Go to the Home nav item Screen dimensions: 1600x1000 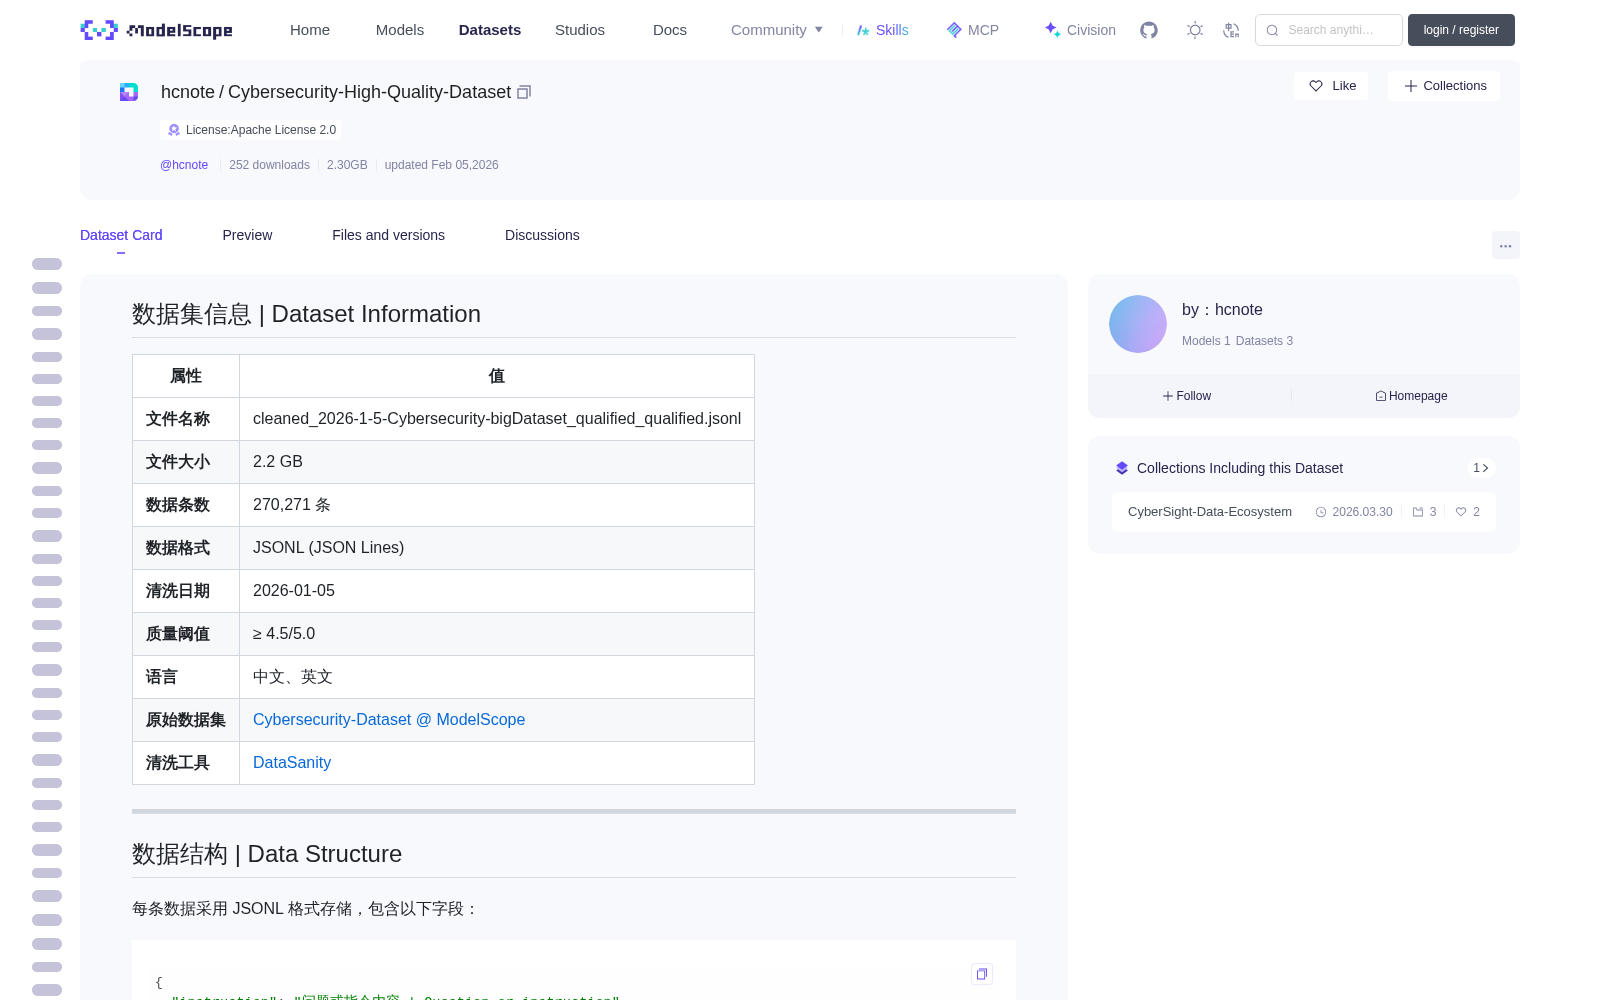pyautogui.click(x=310, y=30)
